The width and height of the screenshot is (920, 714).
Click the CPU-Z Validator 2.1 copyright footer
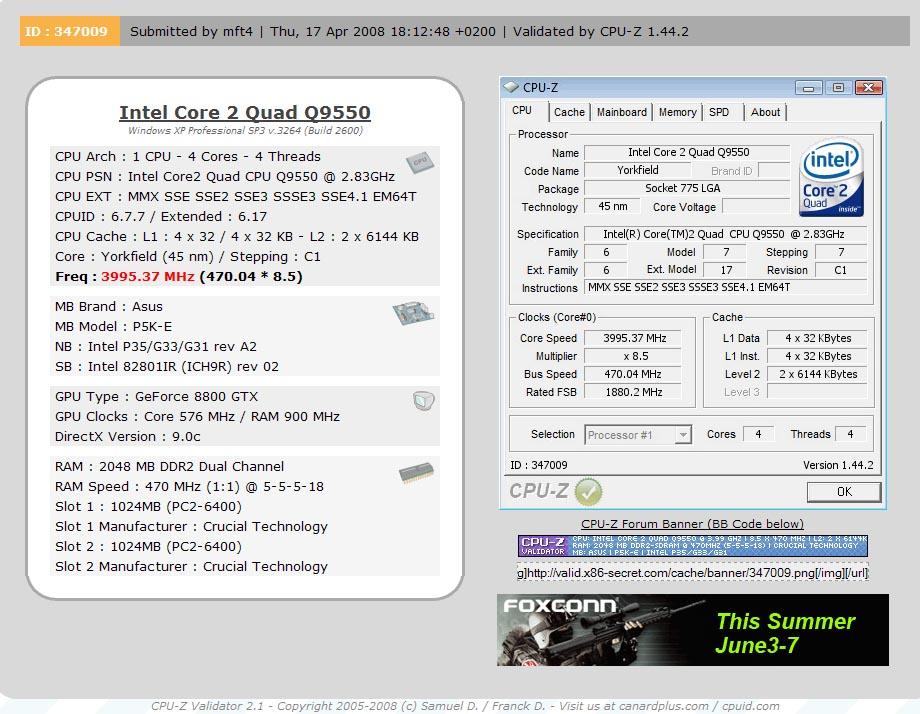pyautogui.click(x=465, y=706)
